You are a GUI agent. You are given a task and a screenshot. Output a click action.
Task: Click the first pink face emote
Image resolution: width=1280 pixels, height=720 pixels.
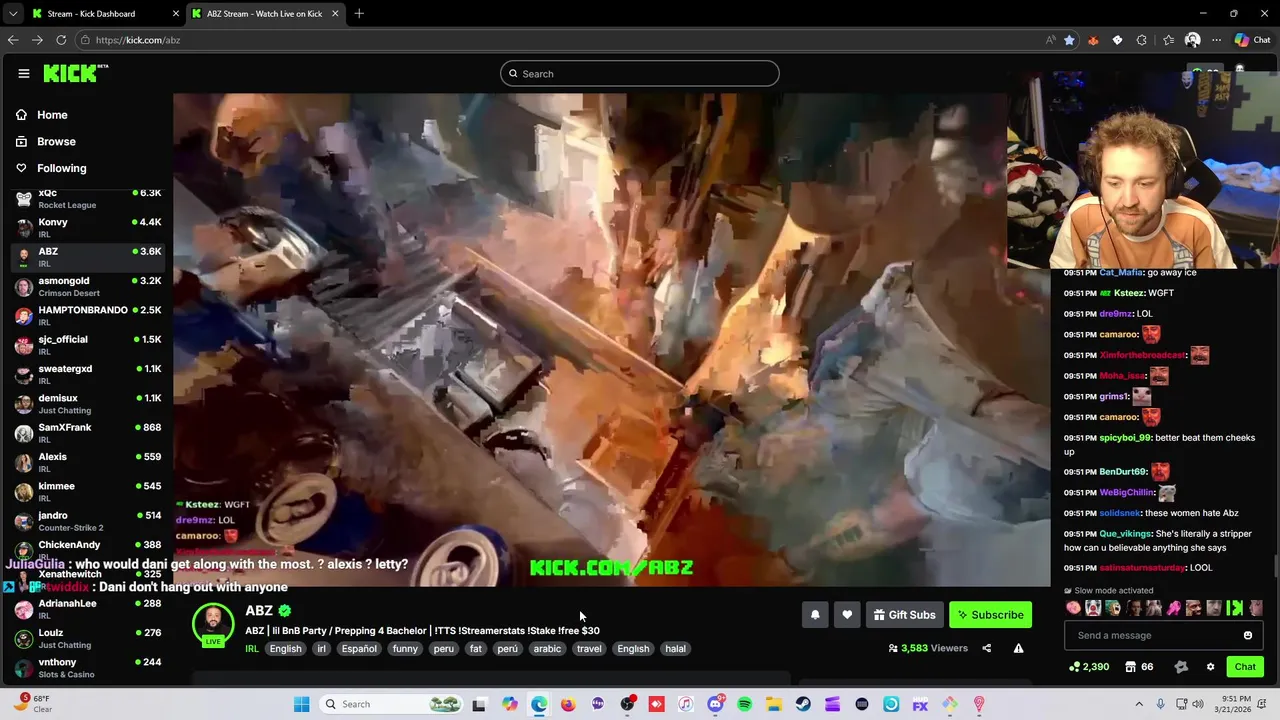[x=1073, y=608]
